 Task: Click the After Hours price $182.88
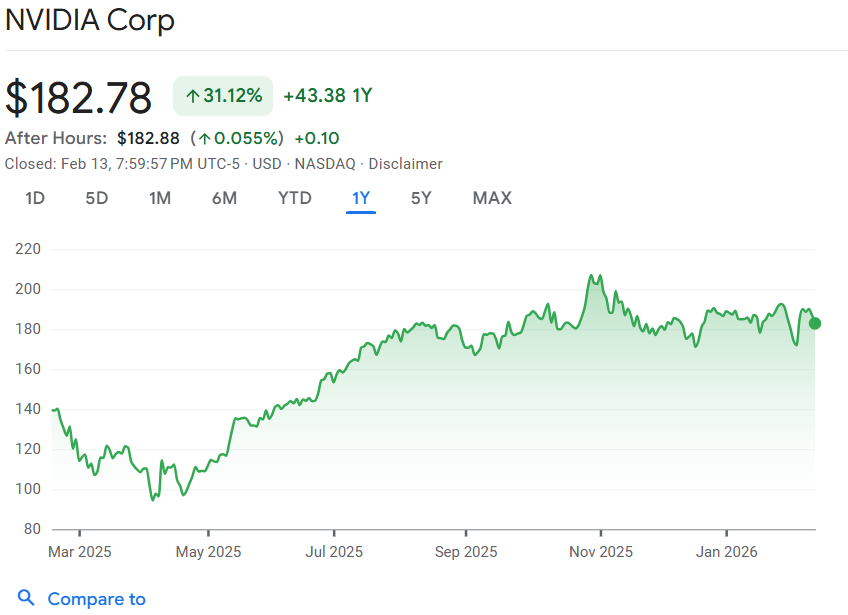coord(148,138)
